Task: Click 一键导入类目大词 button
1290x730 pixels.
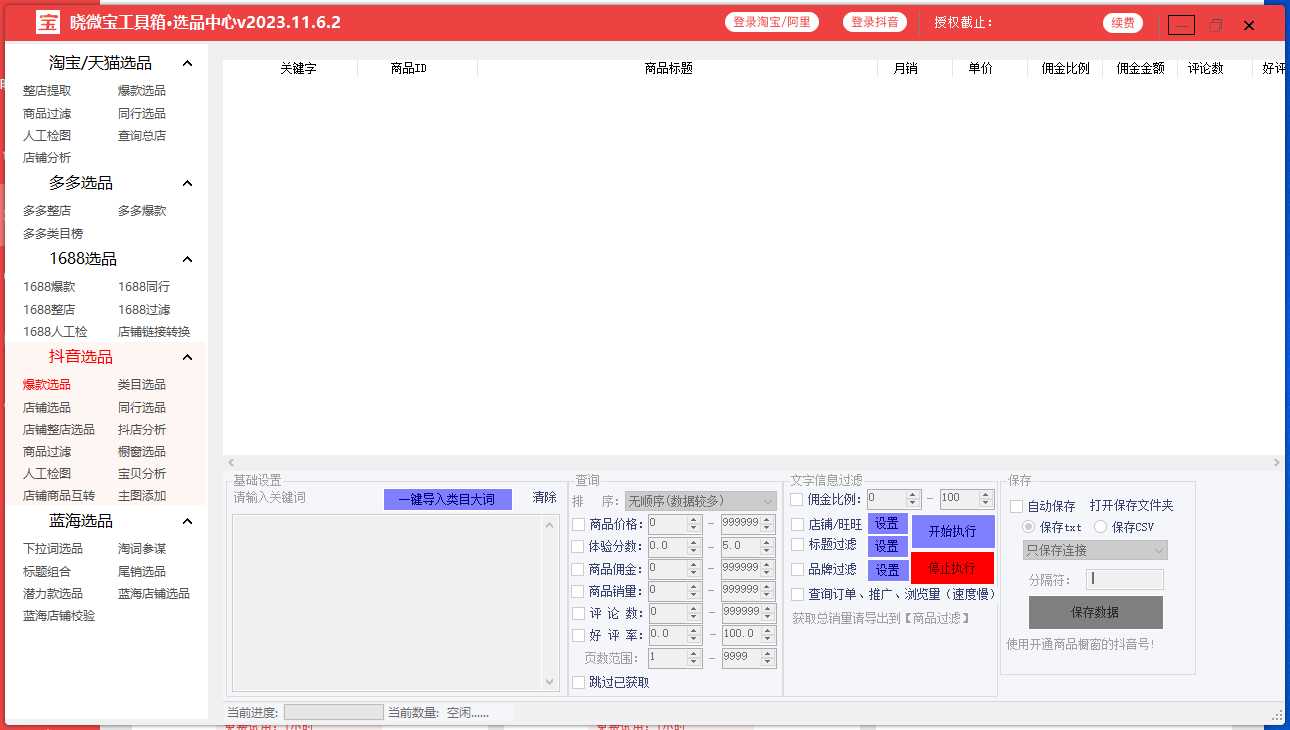Action: [447, 499]
